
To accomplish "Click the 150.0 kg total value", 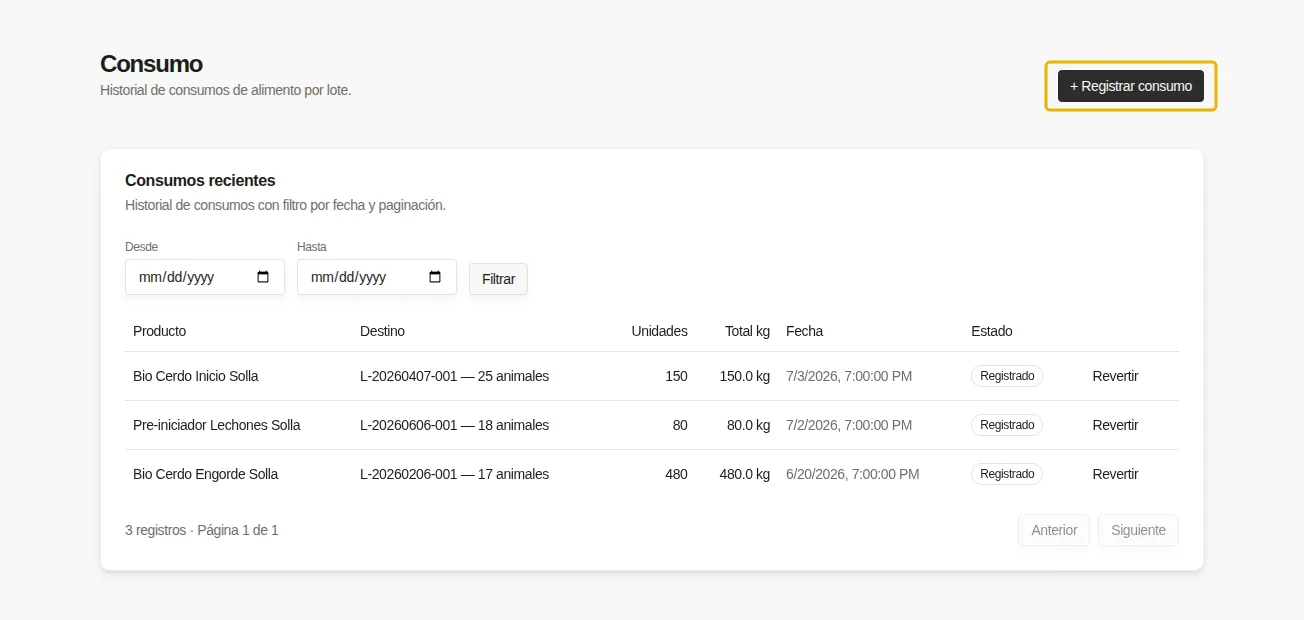I will 745,376.
